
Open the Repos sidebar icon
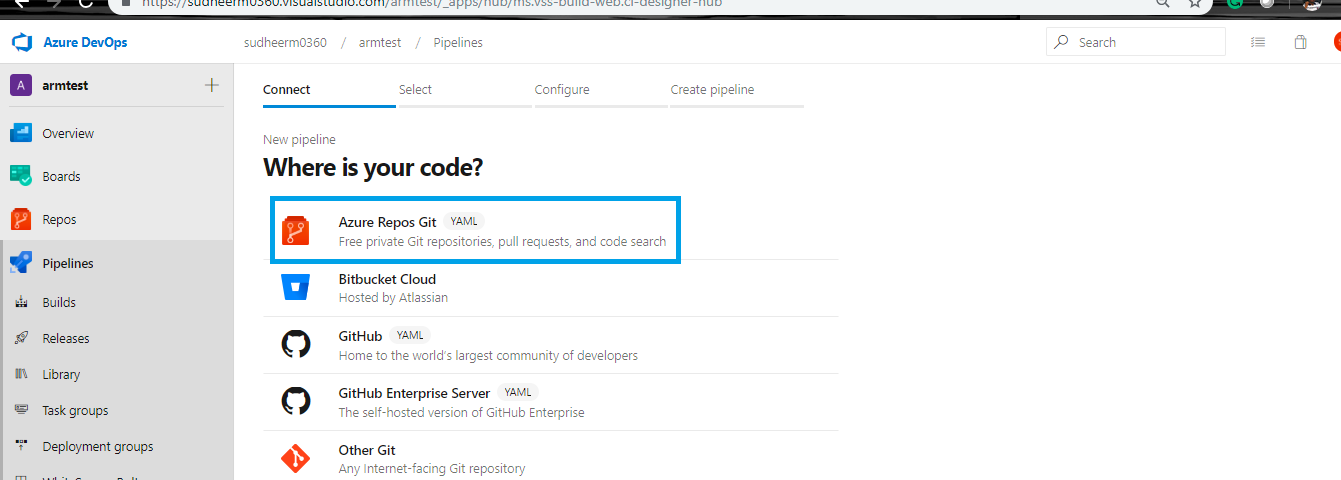click(21, 219)
